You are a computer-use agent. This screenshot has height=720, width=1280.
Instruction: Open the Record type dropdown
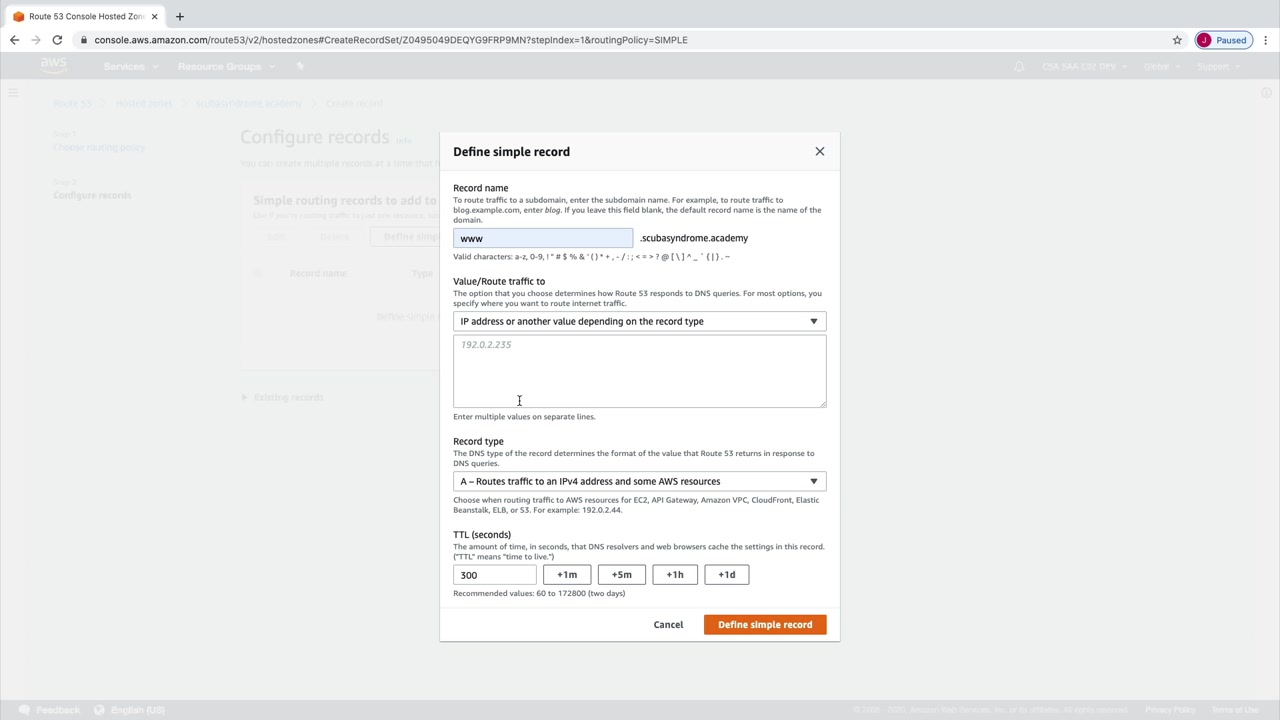[640, 481]
